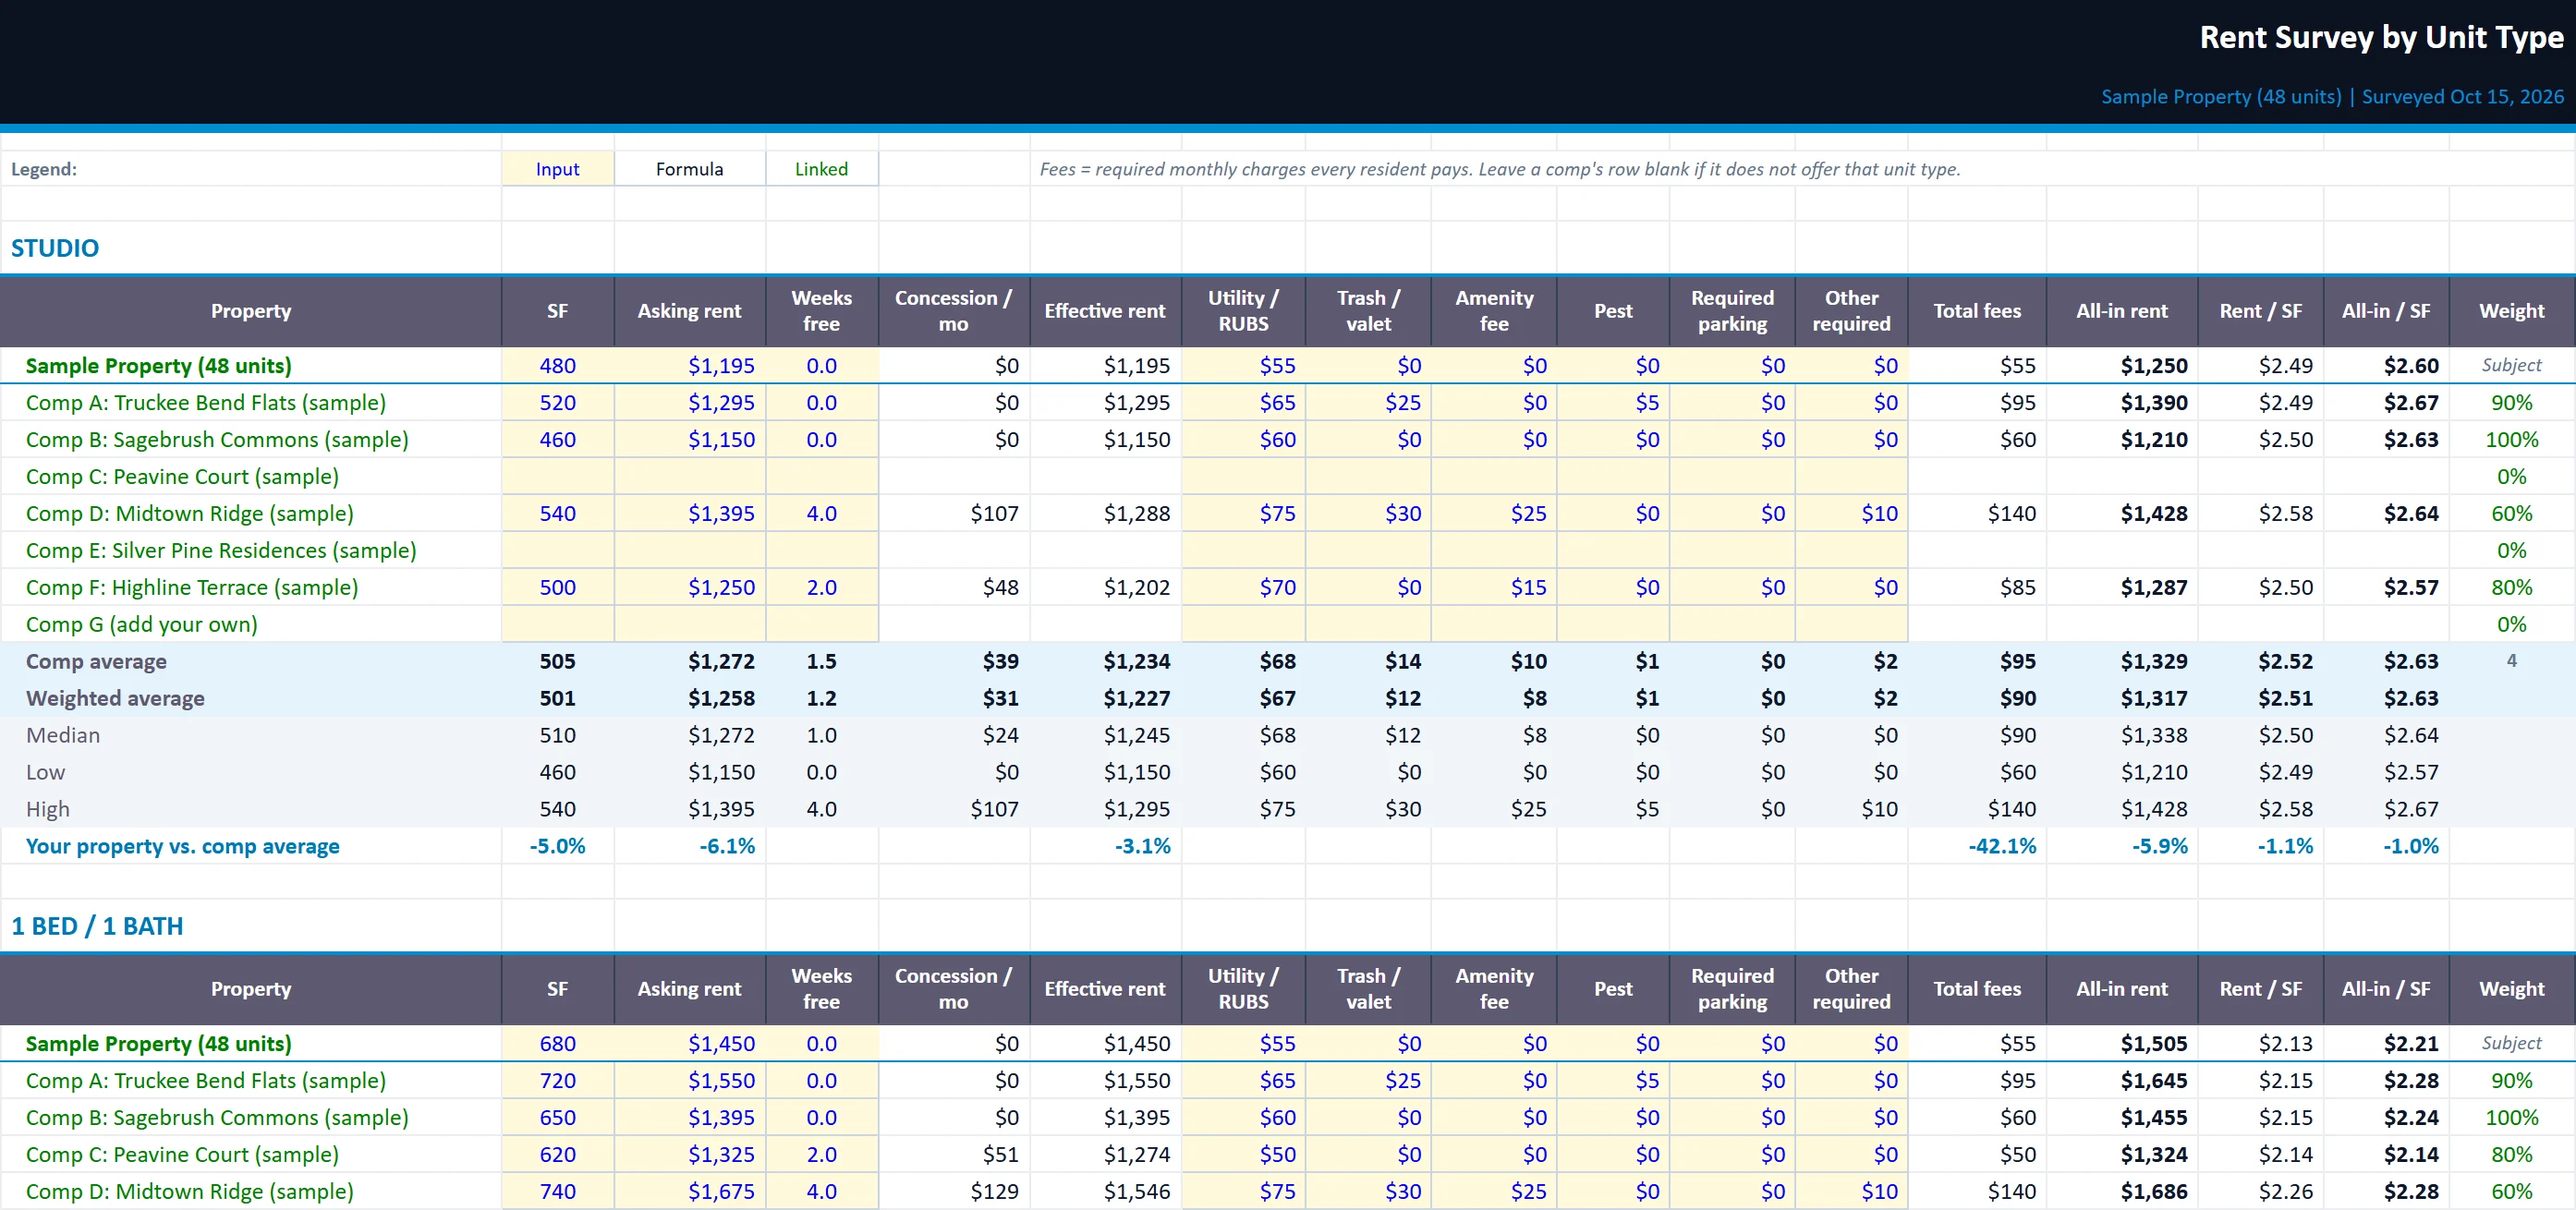This screenshot has height=1210, width=2576.
Task: Click Studio Comp E: Silver Pine Residences row label
Action: [221, 551]
